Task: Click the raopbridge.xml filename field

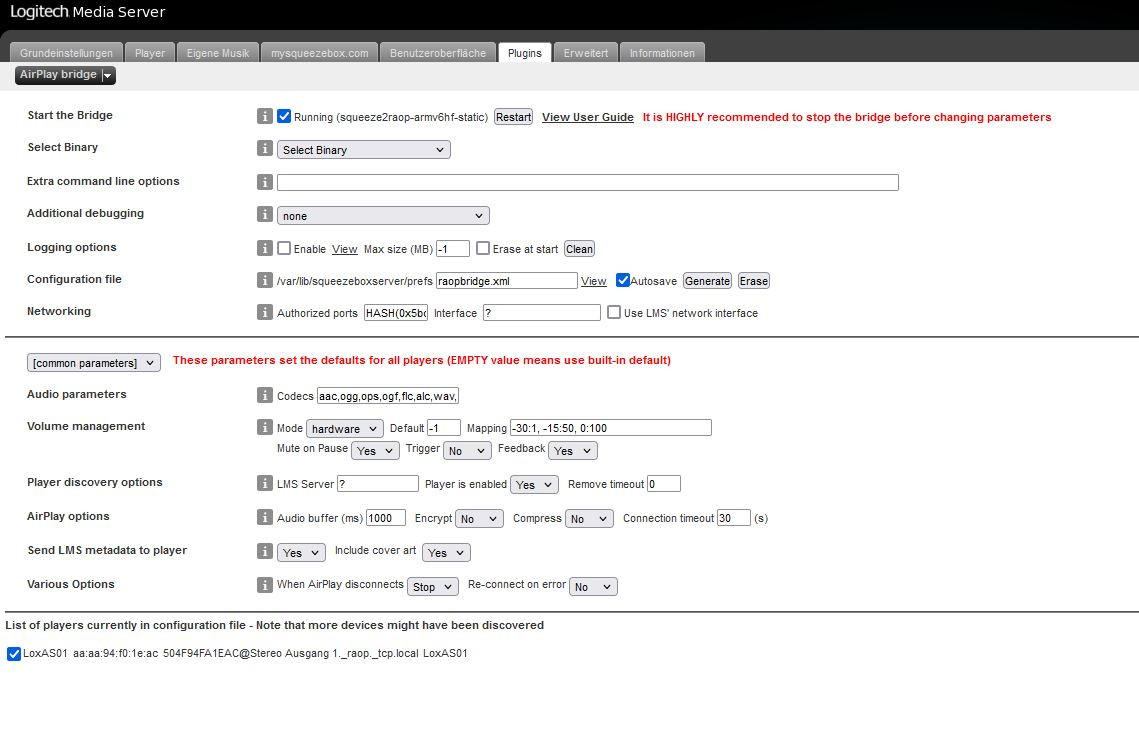Action: [x=507, y=281]
